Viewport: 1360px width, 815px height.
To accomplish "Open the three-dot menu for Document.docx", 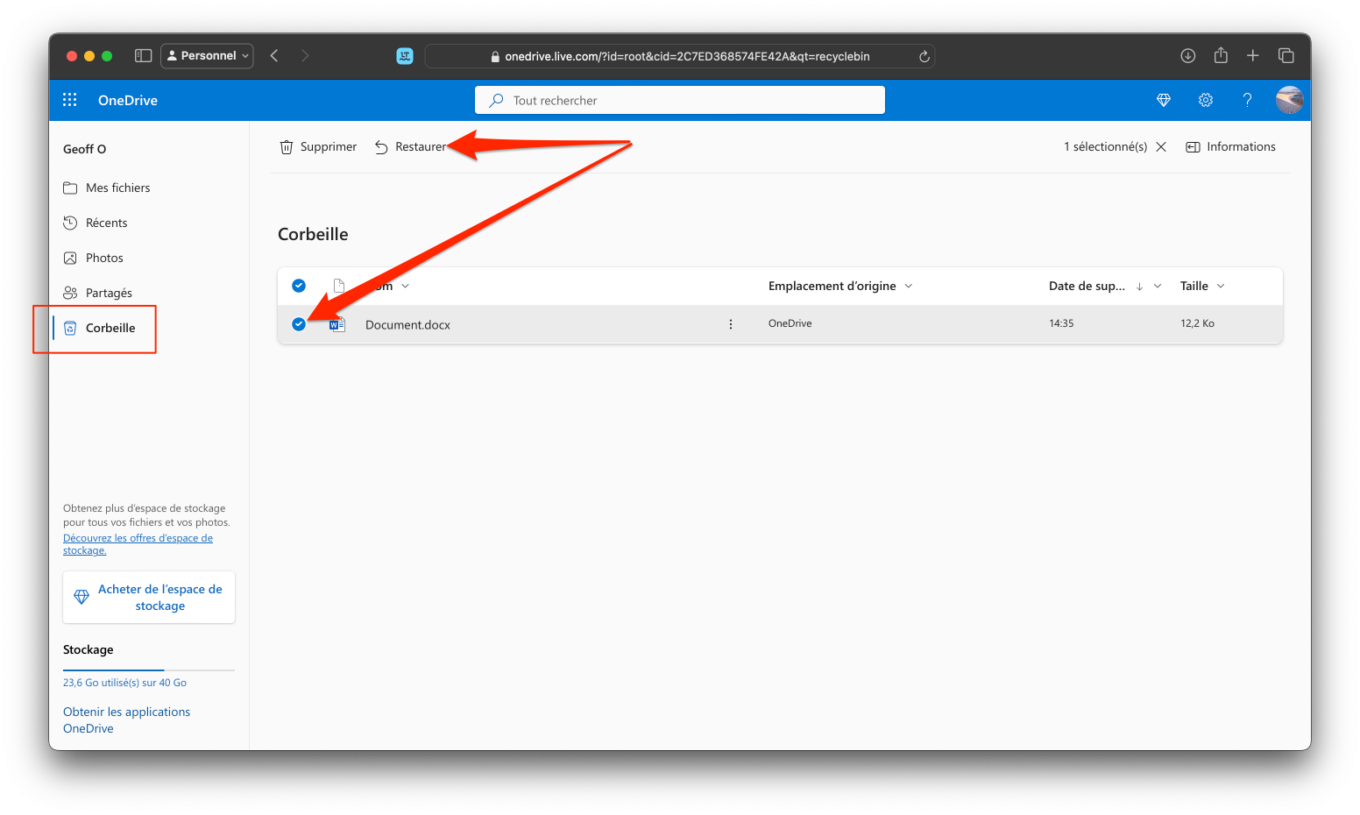I will pos(731,324).
